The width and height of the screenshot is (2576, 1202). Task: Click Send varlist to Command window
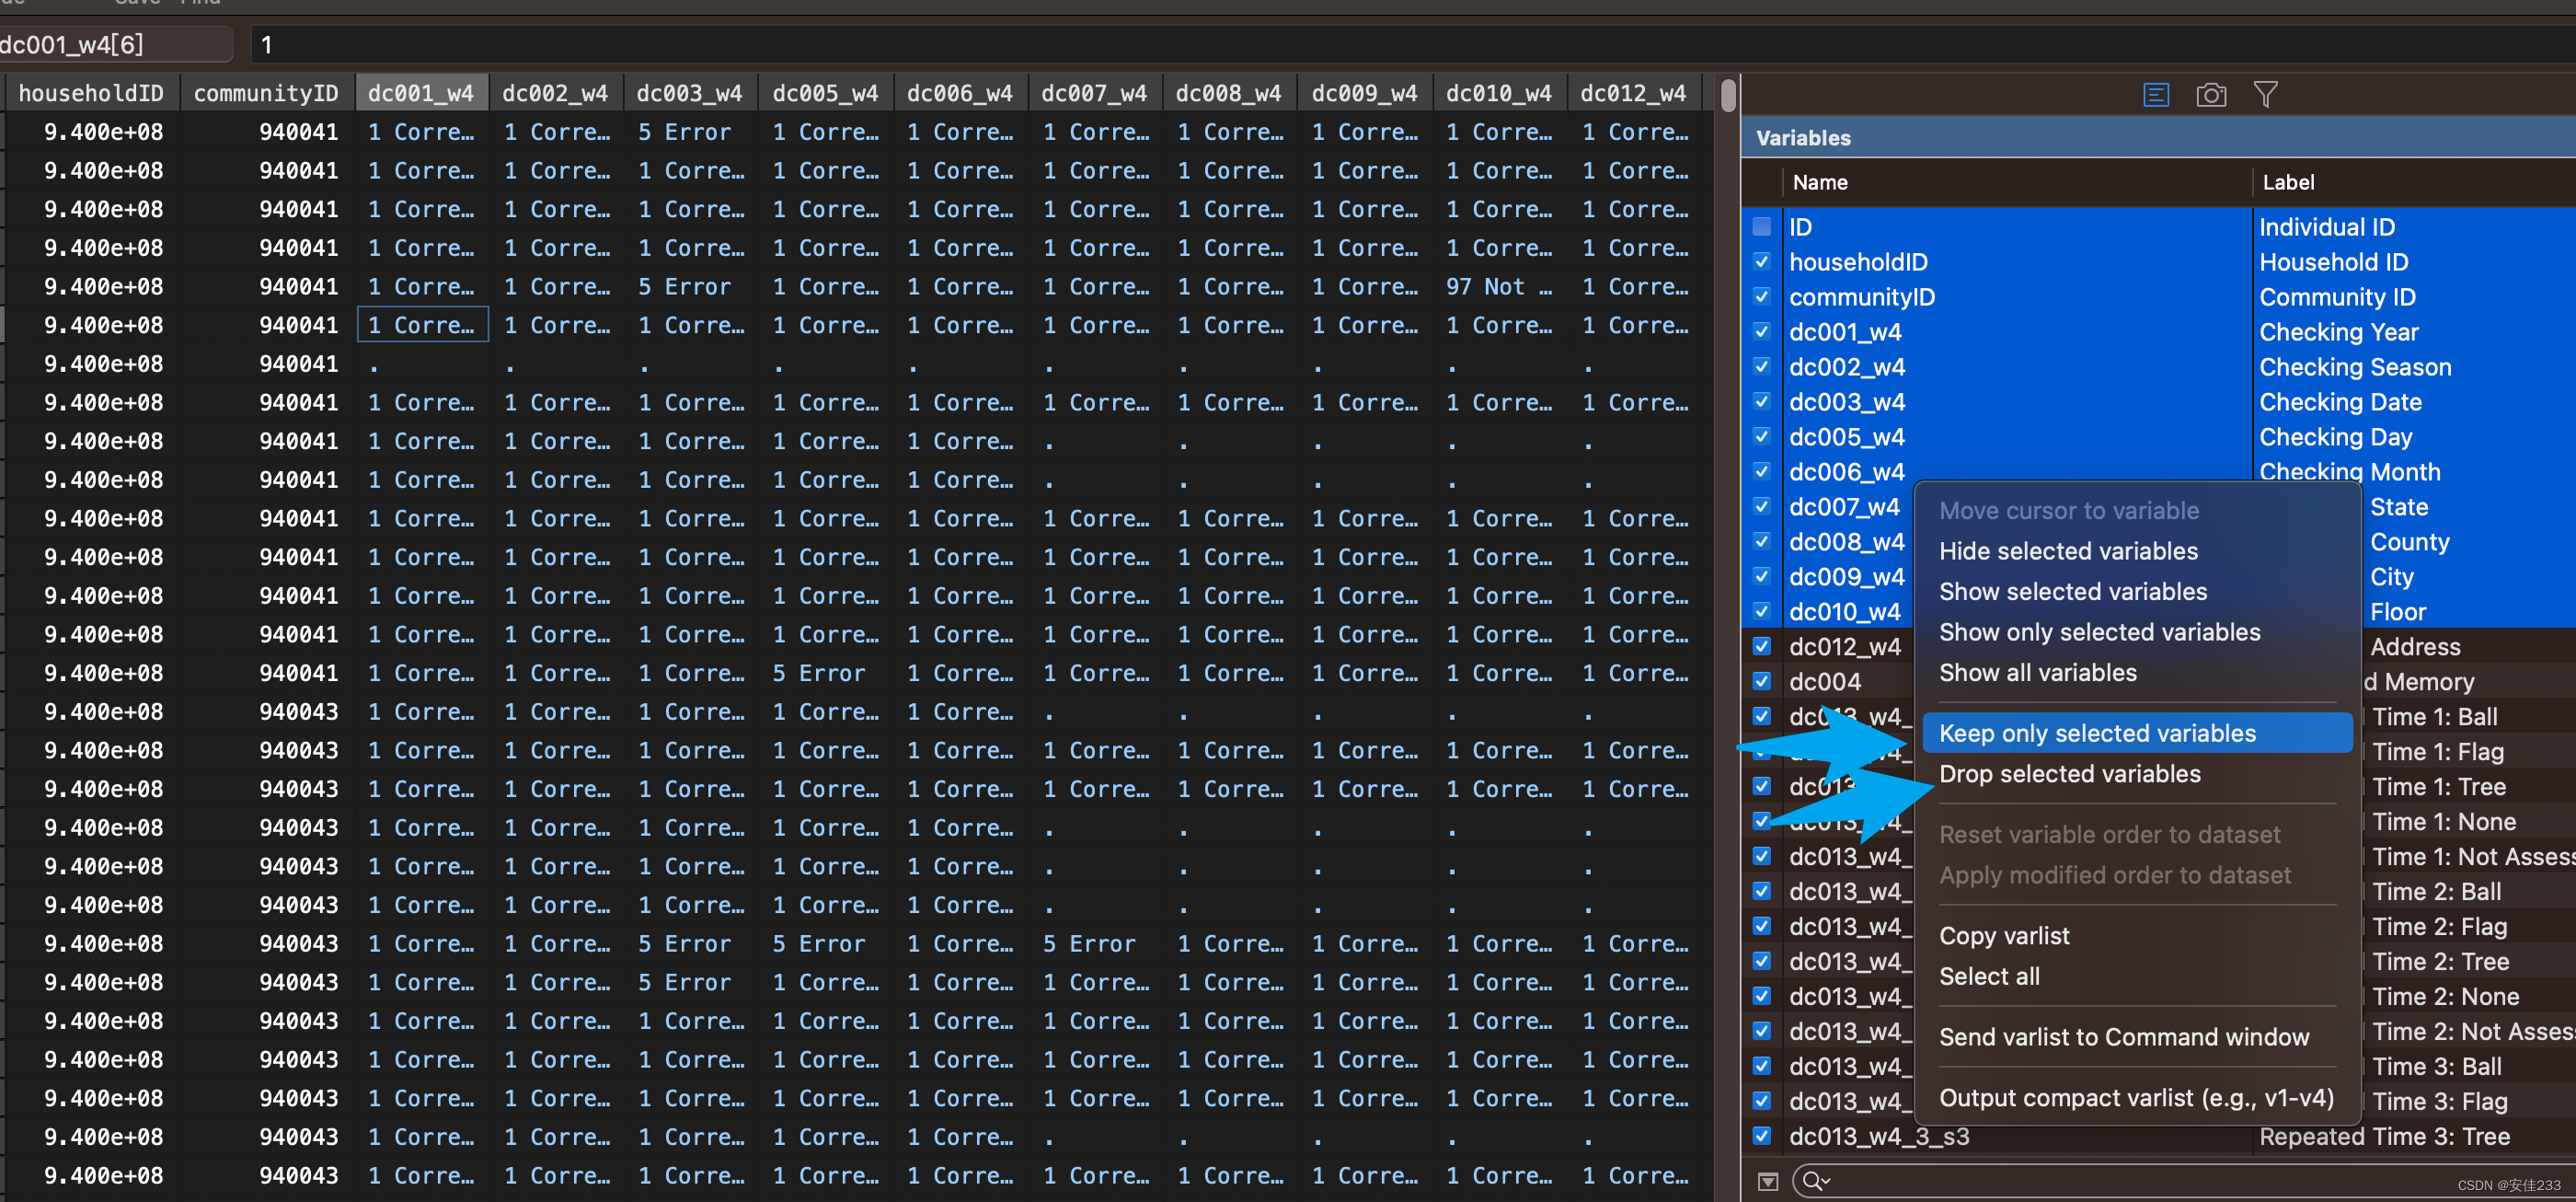2124,1037
